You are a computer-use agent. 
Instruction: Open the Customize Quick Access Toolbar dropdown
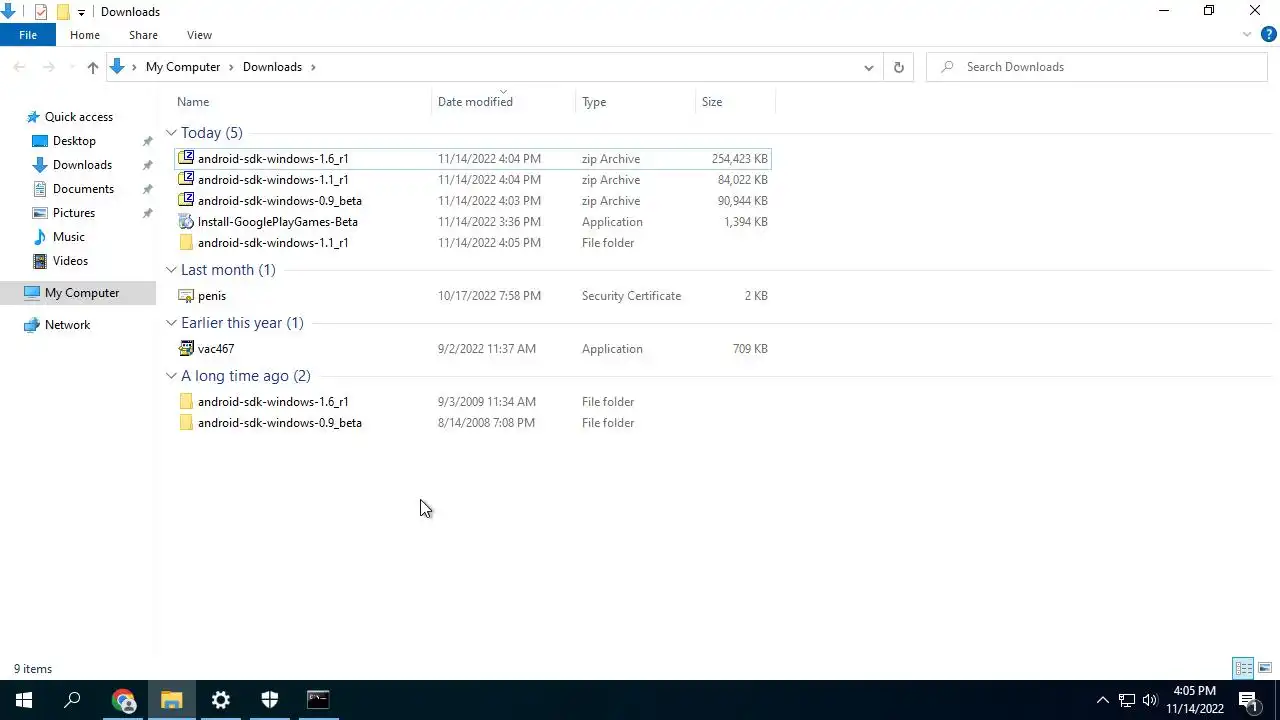[82, 12]
